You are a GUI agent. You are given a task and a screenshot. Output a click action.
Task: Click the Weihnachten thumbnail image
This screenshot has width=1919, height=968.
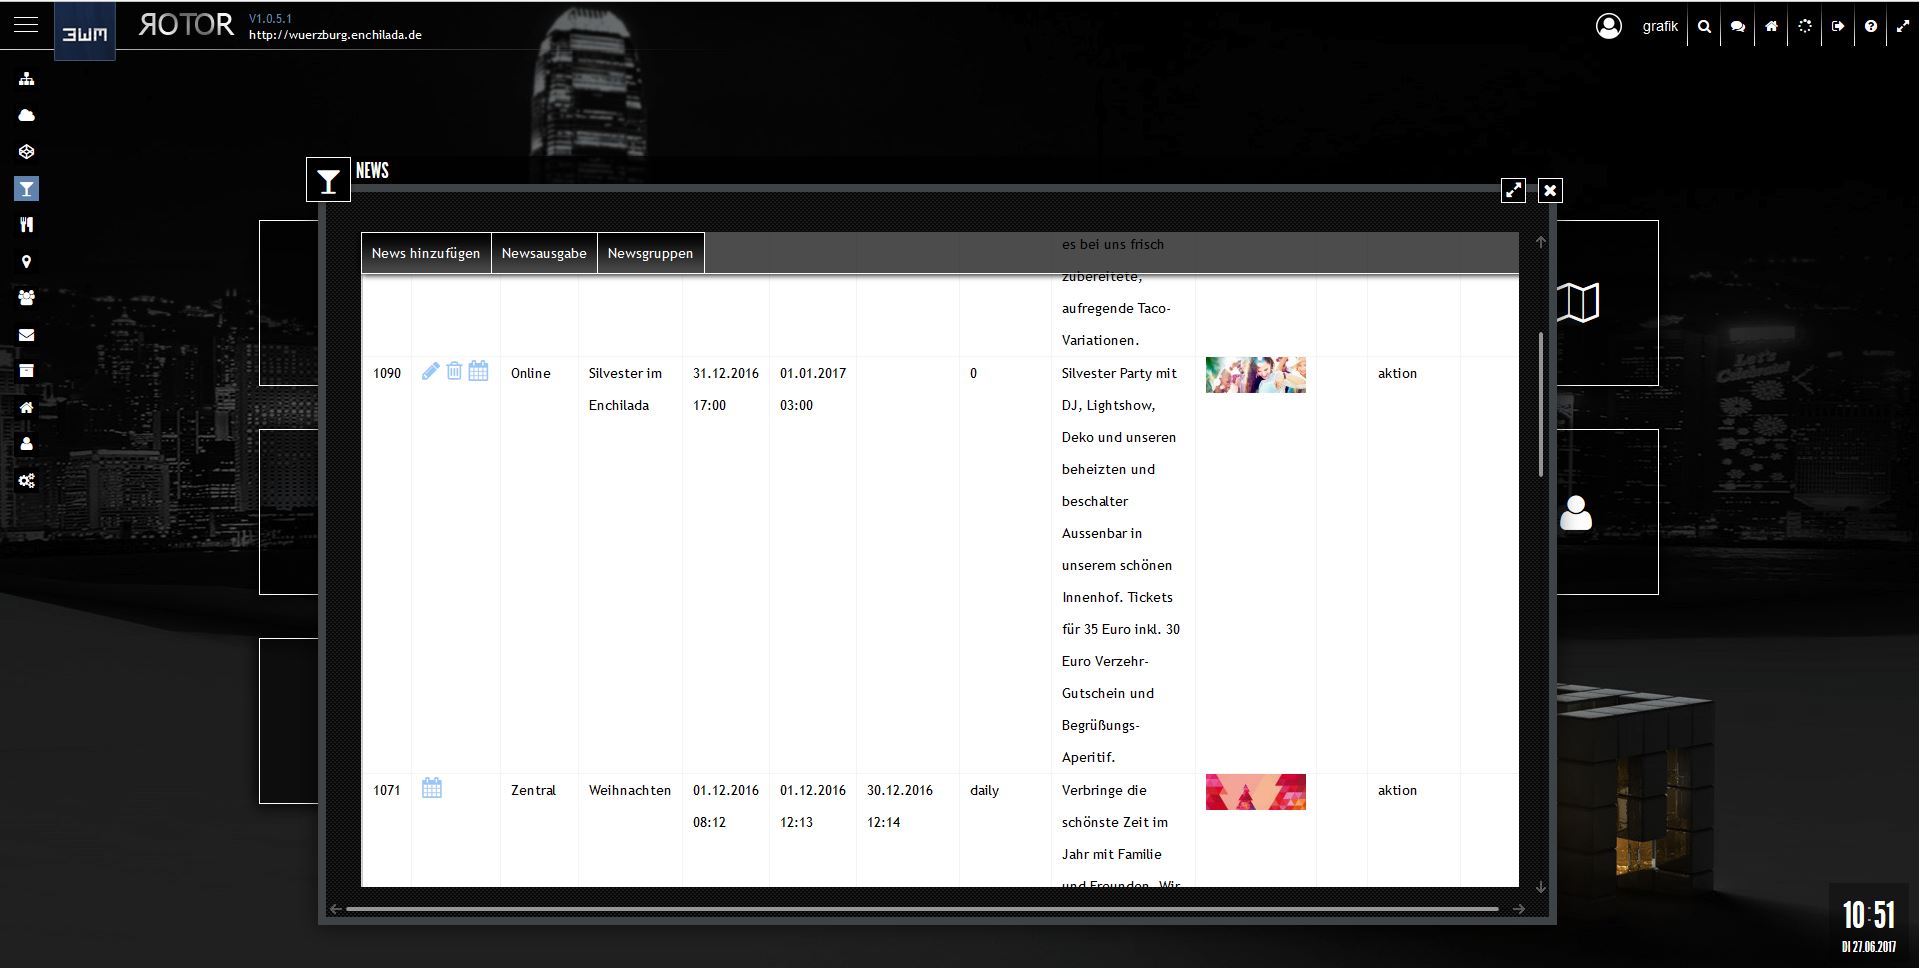click(x=1256, y=792)
